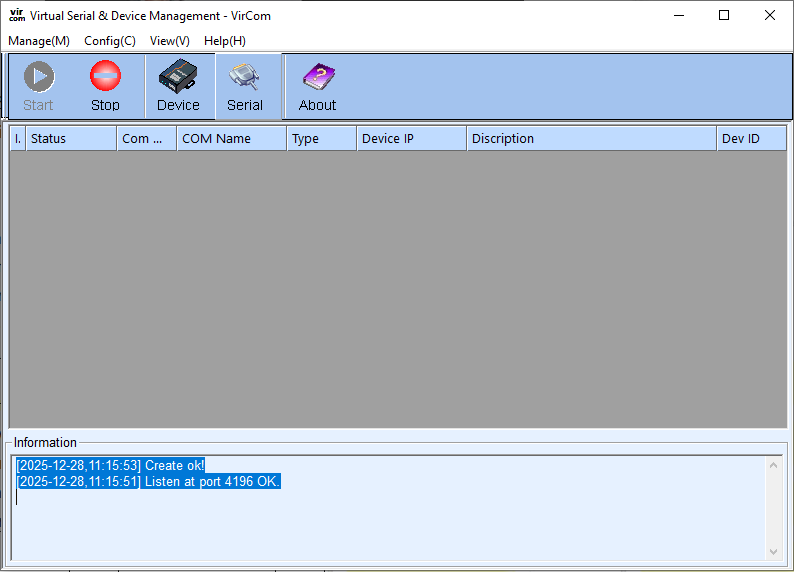This screenshot has height=572, width=794.
Task: Open the Help(H) menu
Action: pyautogui.click(x=225, y=41)
